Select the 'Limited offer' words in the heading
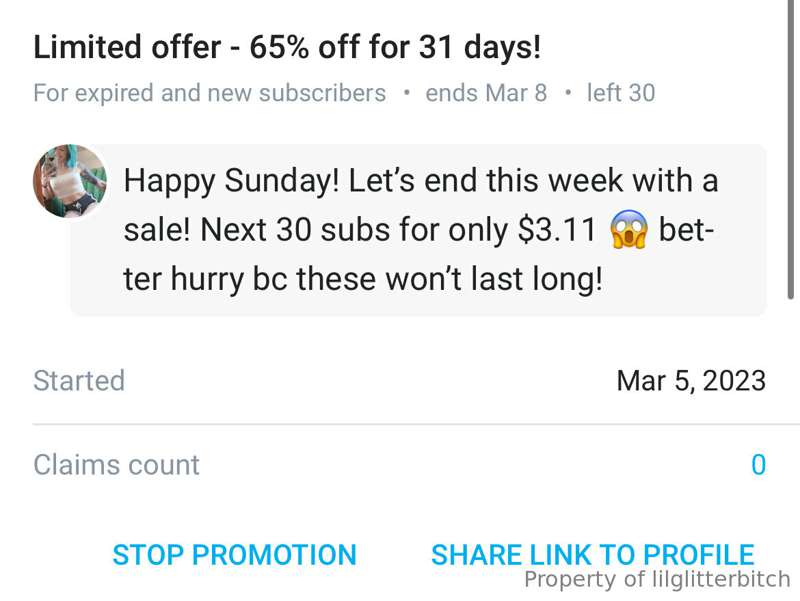Screen dimensions: 800x601 127,47
